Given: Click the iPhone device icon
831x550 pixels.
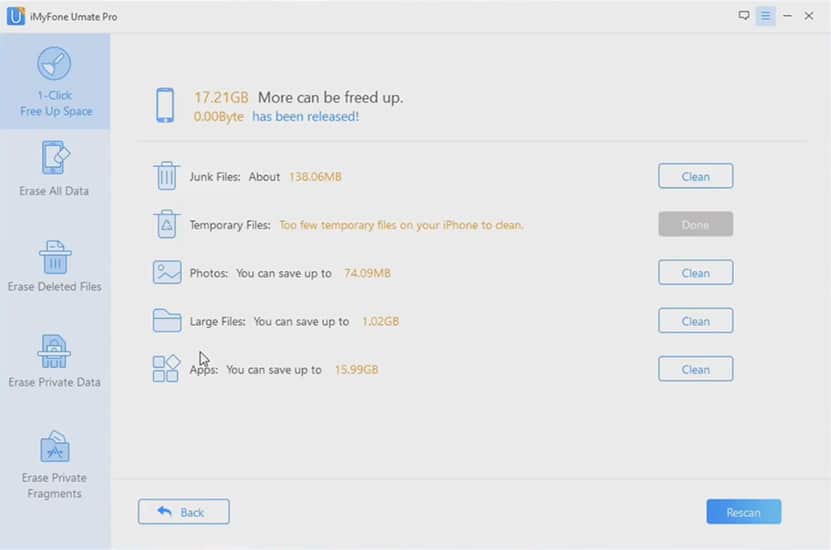Looking at the screenshot, I should (x=165, y=105).
